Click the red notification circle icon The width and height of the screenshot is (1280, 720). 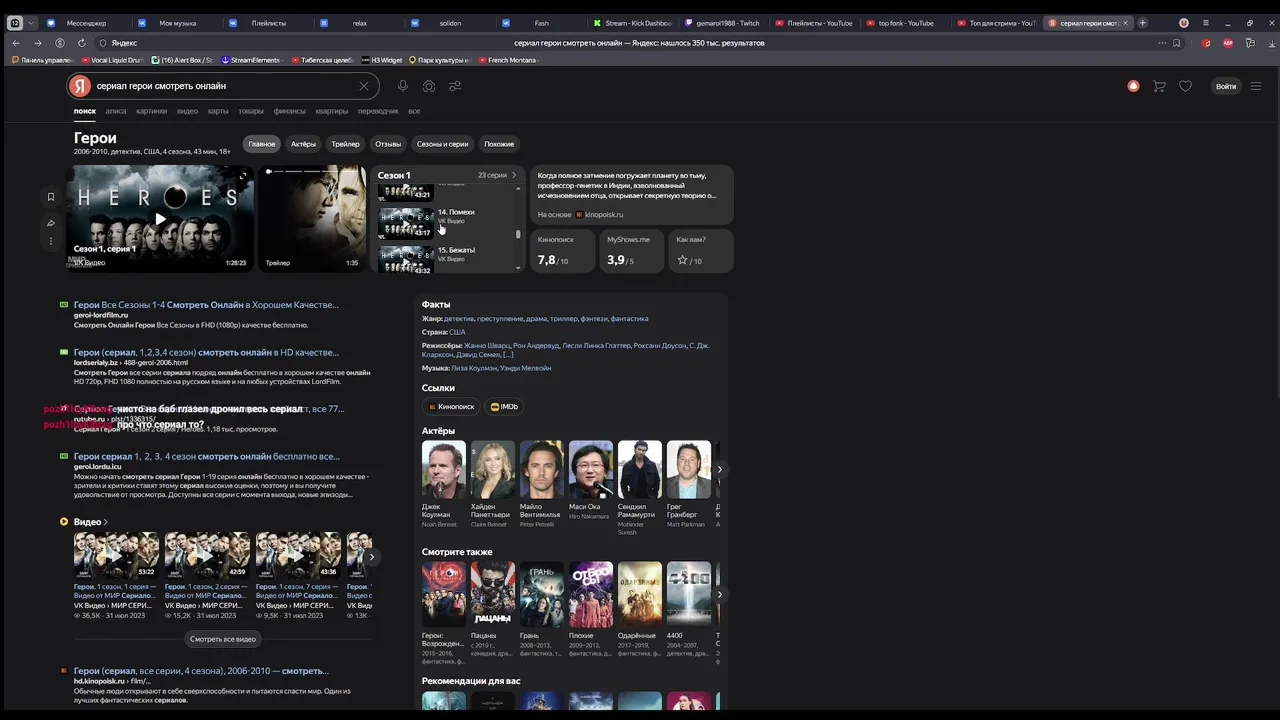point(1133,86)
